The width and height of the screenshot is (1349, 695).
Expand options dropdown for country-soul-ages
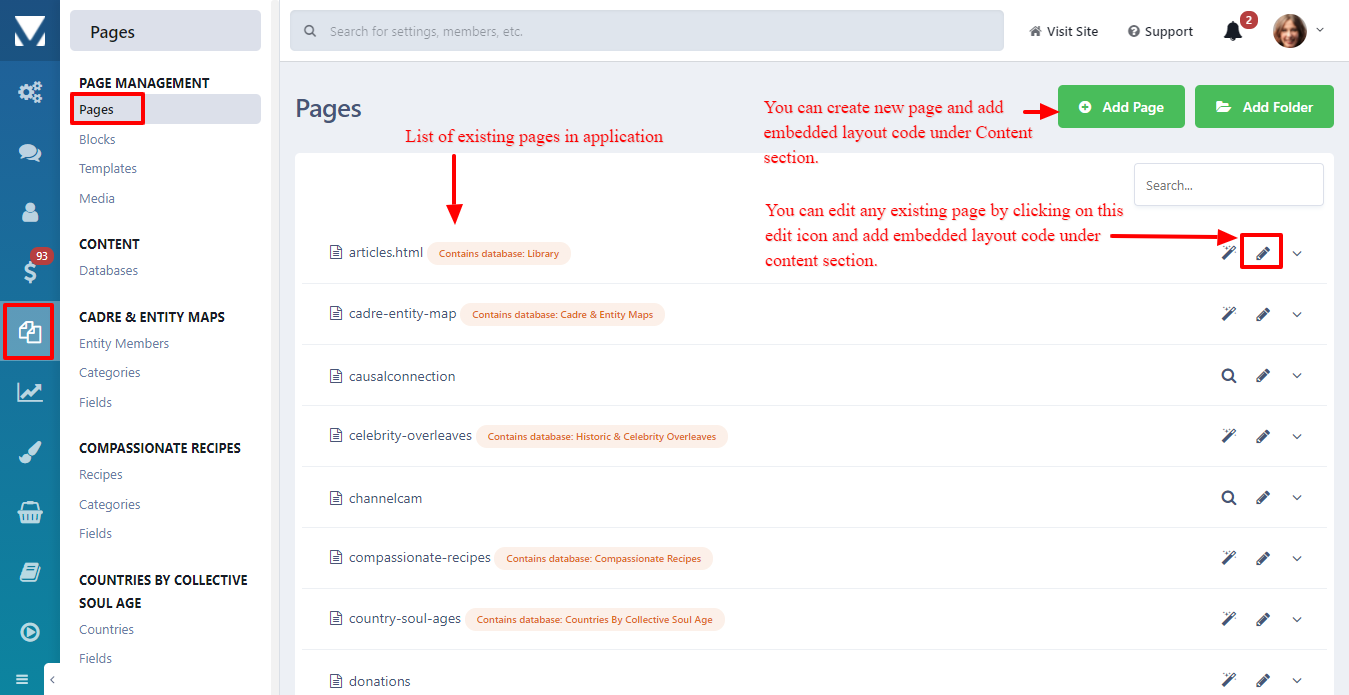1297,620
